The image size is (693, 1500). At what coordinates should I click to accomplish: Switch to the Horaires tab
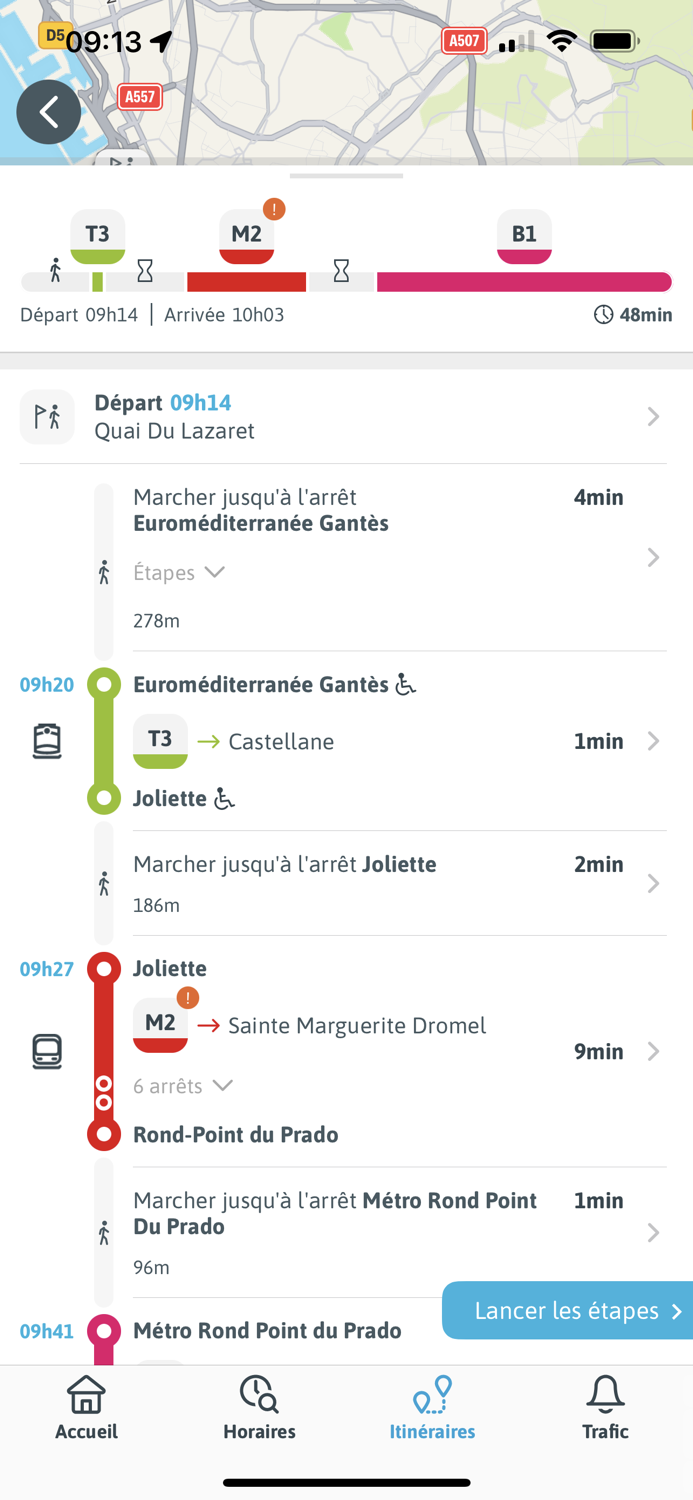point(259,1407)
